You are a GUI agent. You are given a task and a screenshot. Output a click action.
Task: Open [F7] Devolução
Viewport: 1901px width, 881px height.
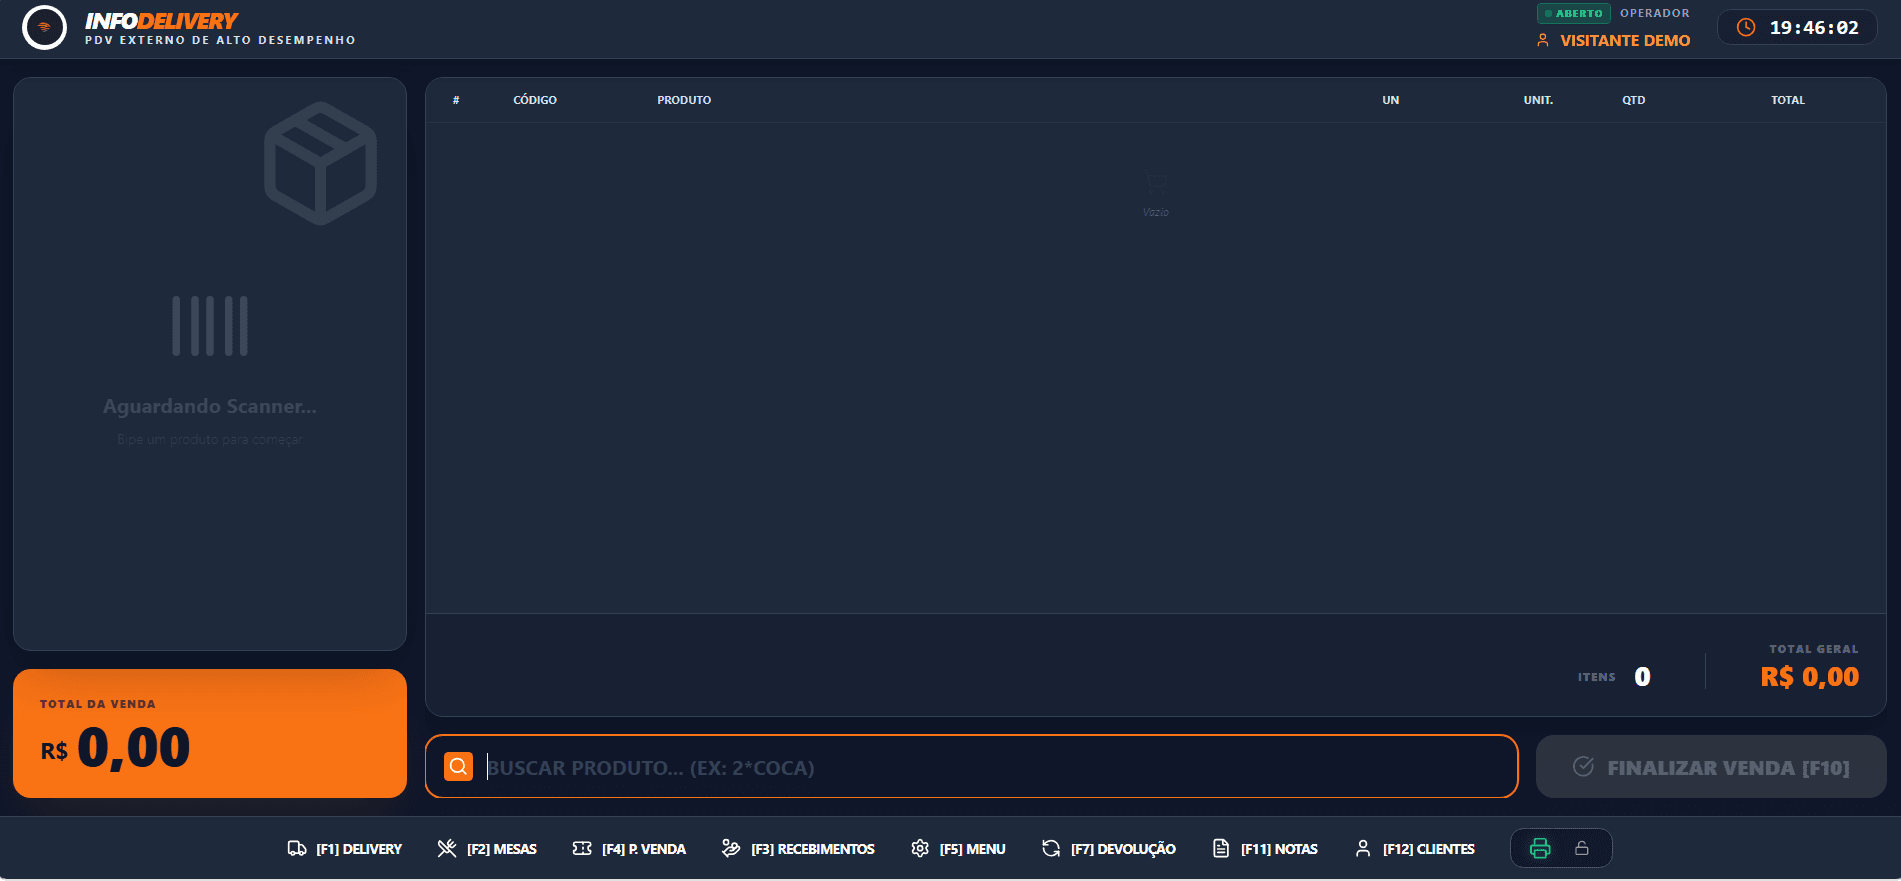tap(1108, 848)
